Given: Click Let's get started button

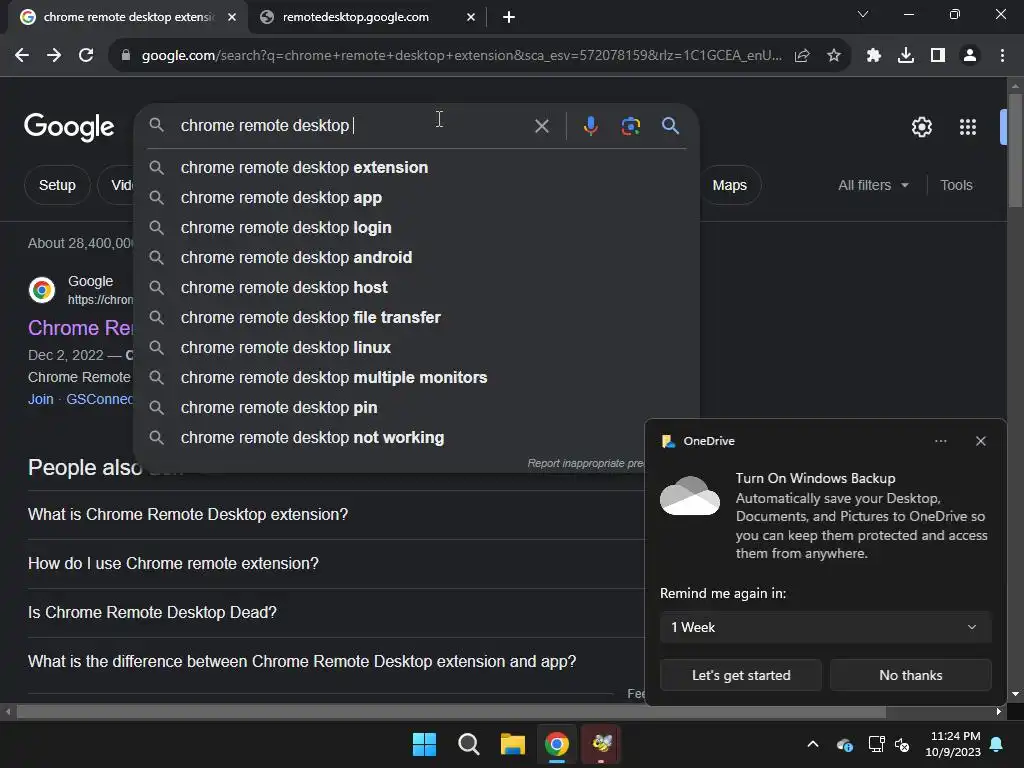Looking at the screenshot, I should 741,675.
